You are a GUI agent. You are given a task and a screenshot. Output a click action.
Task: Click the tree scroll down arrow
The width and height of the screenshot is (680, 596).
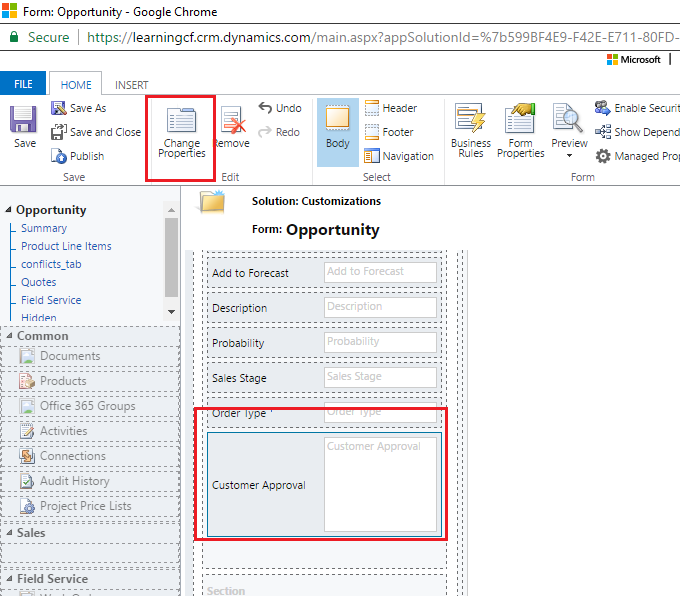pos(171,311)
